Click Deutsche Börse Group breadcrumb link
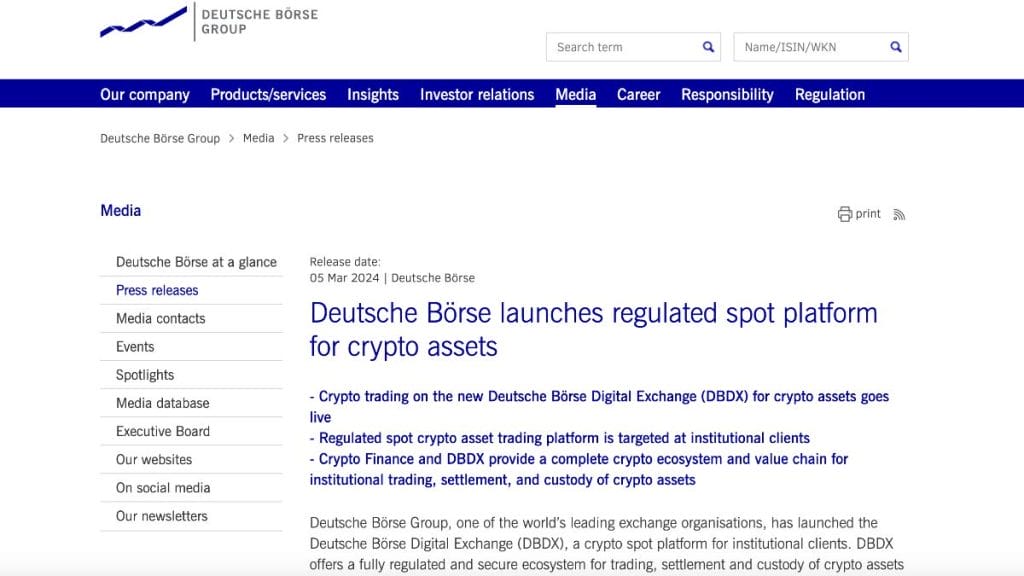Screen dimensions: 1024x576 coord(160,138)
